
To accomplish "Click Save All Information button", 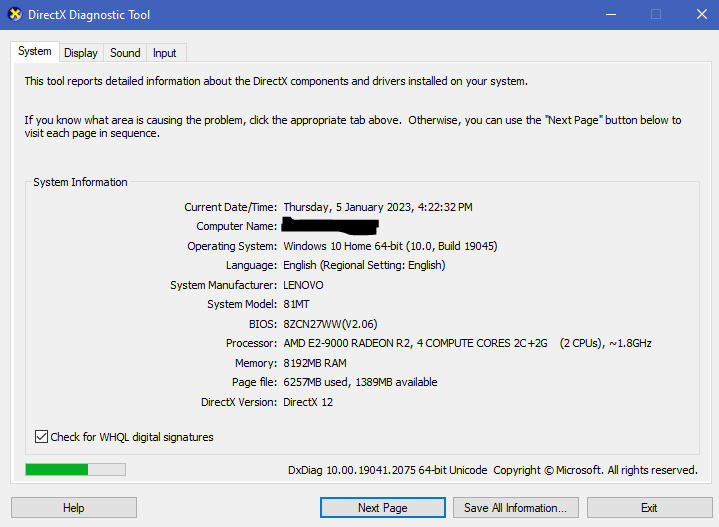I will [515, 508].
